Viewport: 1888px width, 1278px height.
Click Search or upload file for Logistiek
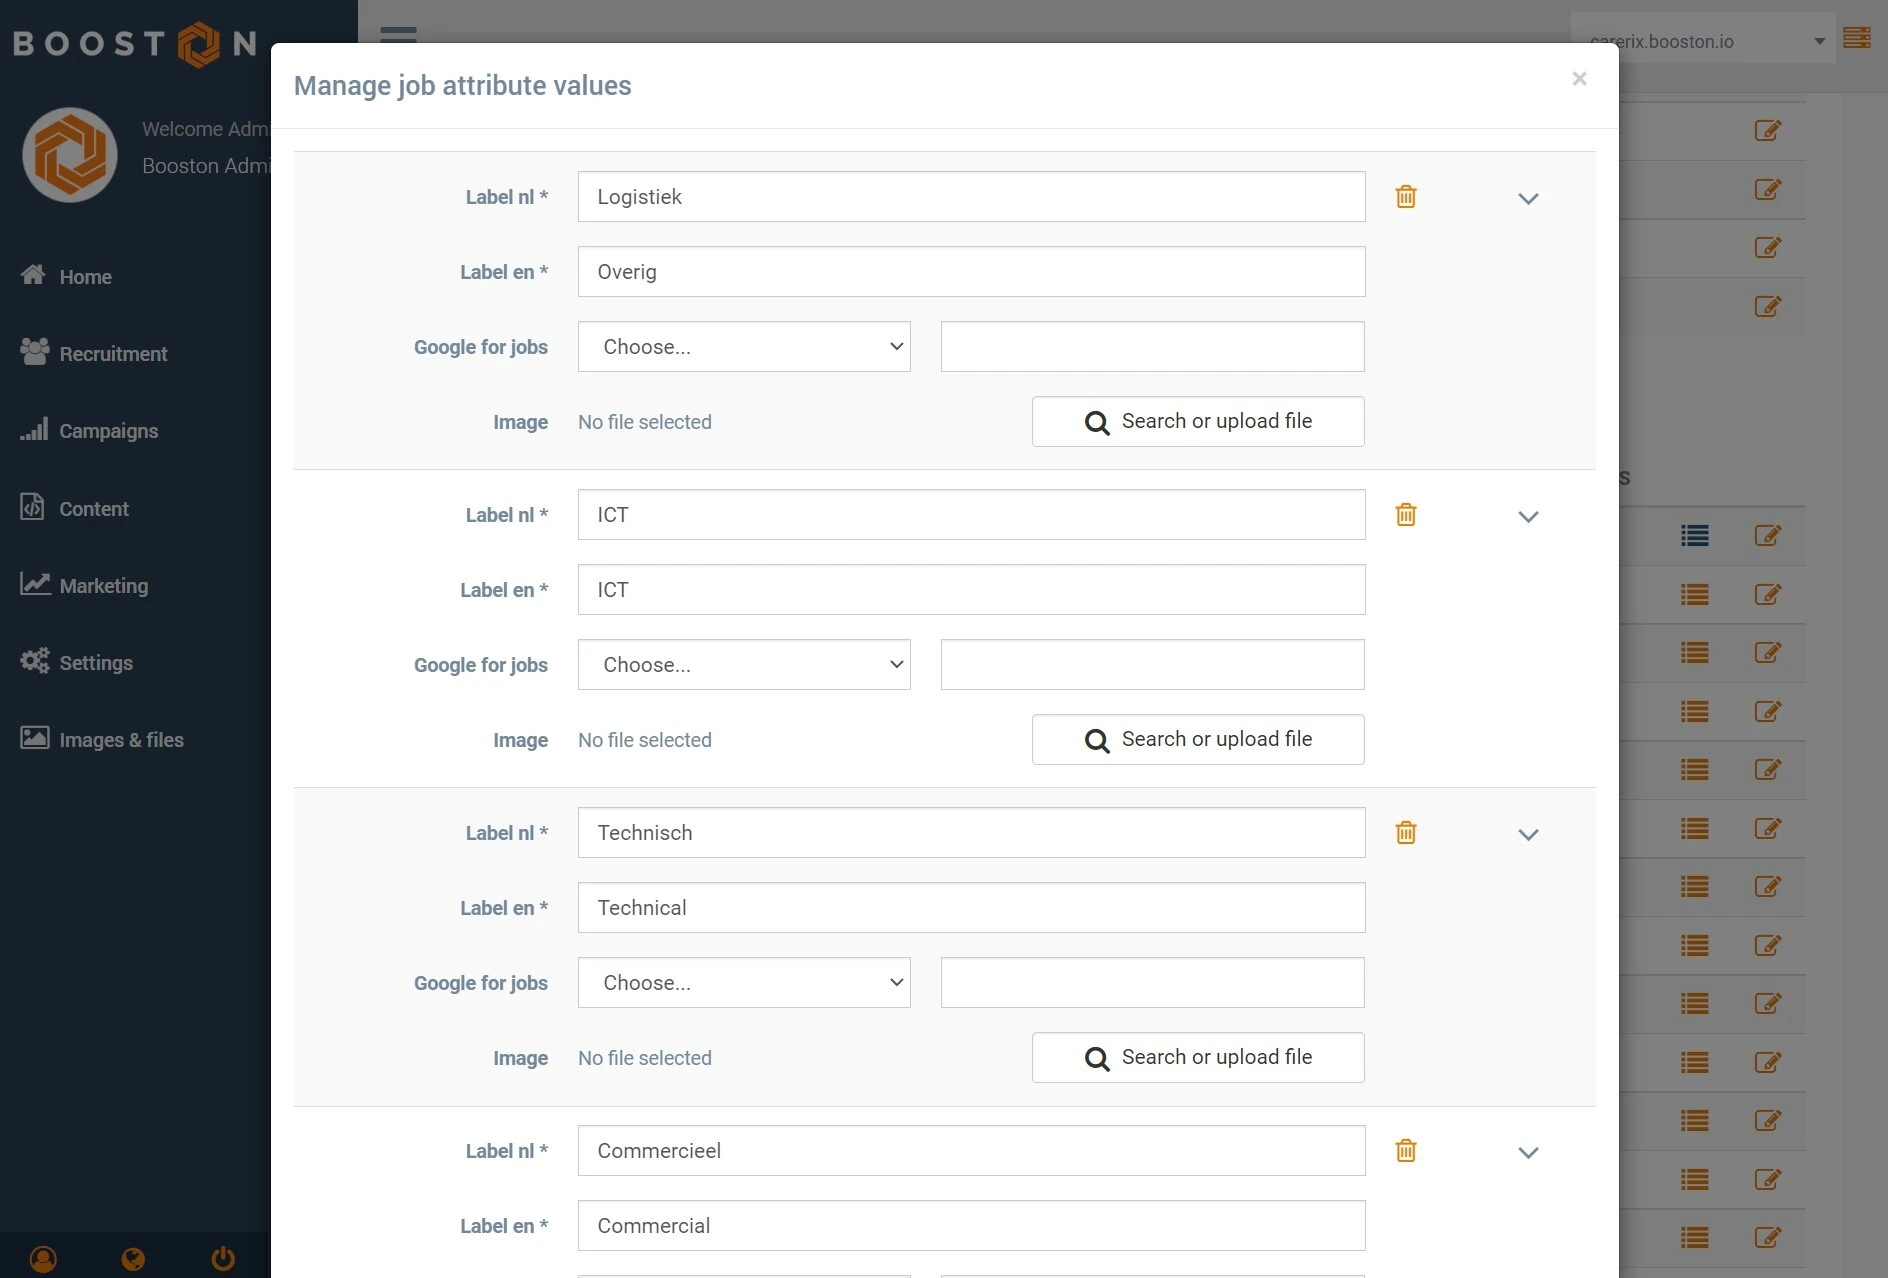click(1197, 422)
